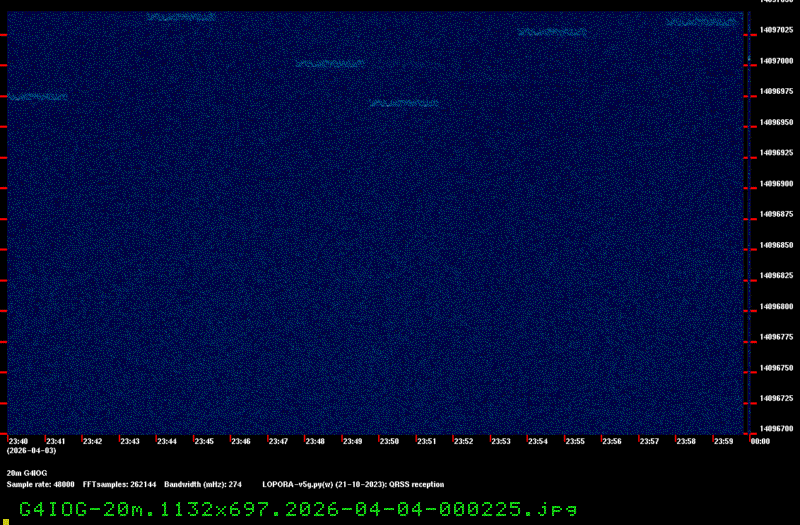Click the signal trace at 14097000 near 23:48
This screenshot has width=800, height=525.
330,64
